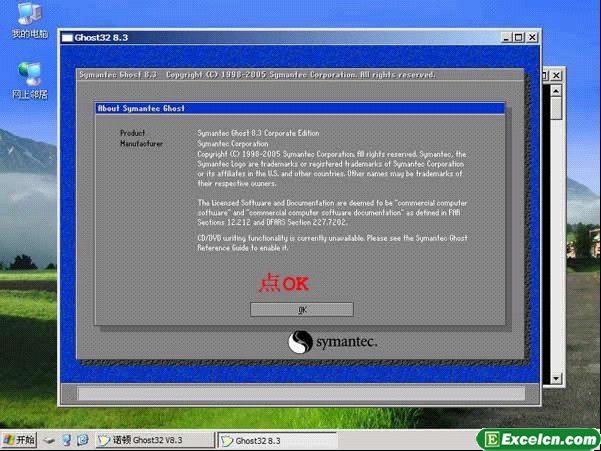Click the Start button on taskbar

[x=19, y=440]
